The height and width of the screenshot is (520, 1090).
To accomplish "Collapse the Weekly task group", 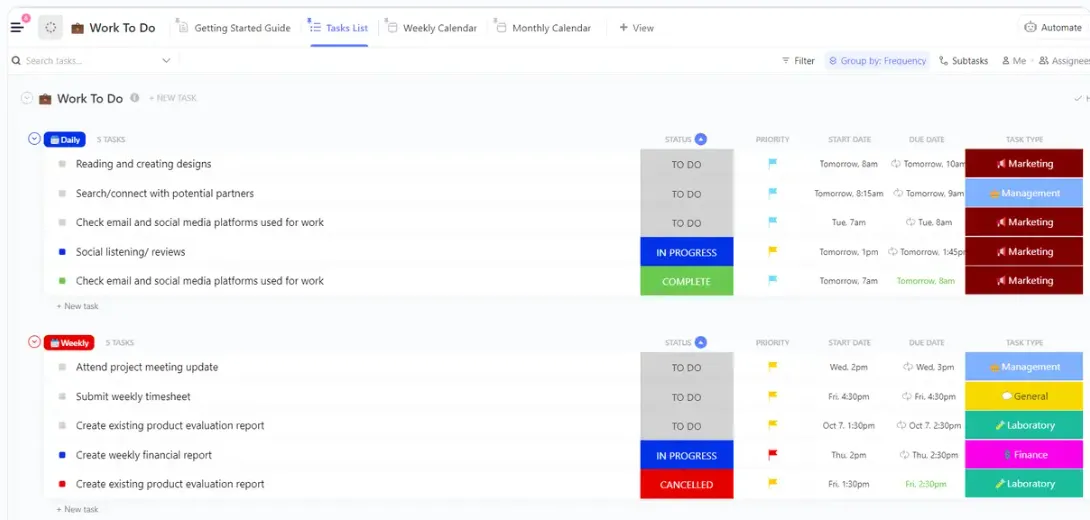I will click(x=34, y=342).
